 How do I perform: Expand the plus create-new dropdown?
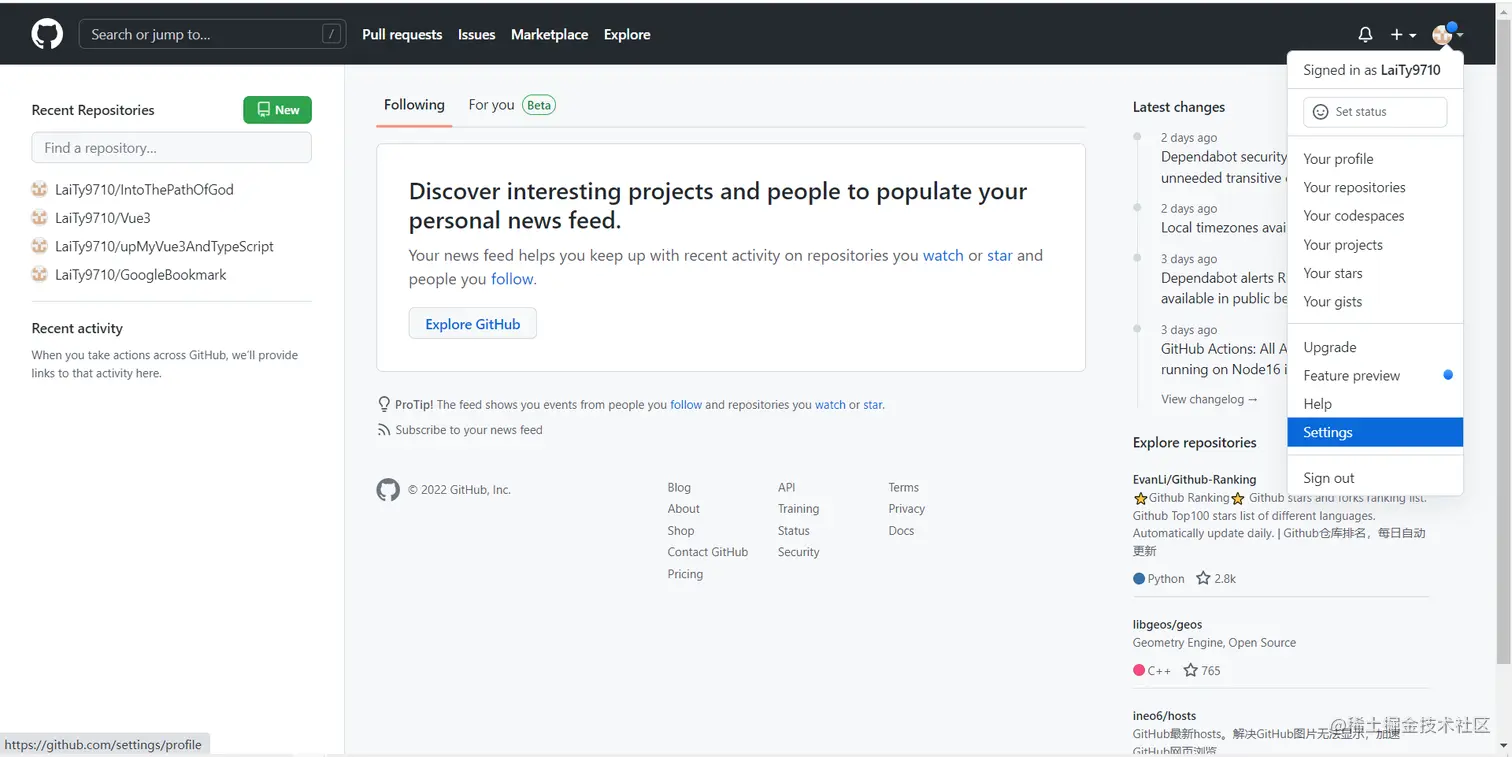tap(1403, 34)
